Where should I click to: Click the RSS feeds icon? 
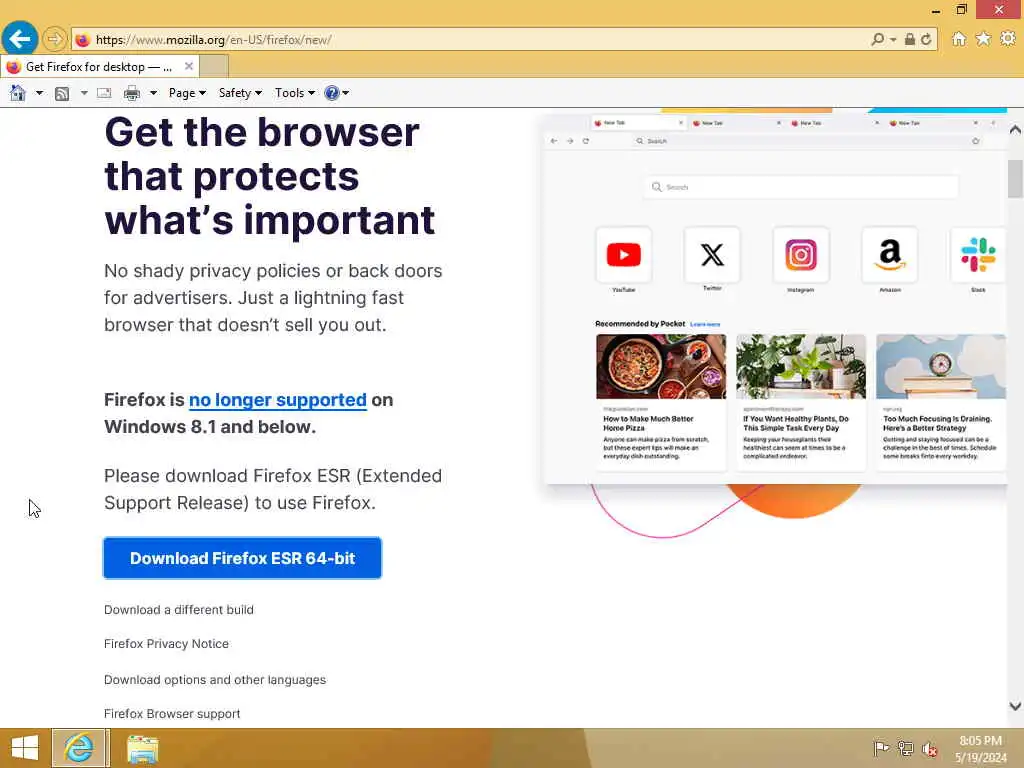[x=62, y=93]
